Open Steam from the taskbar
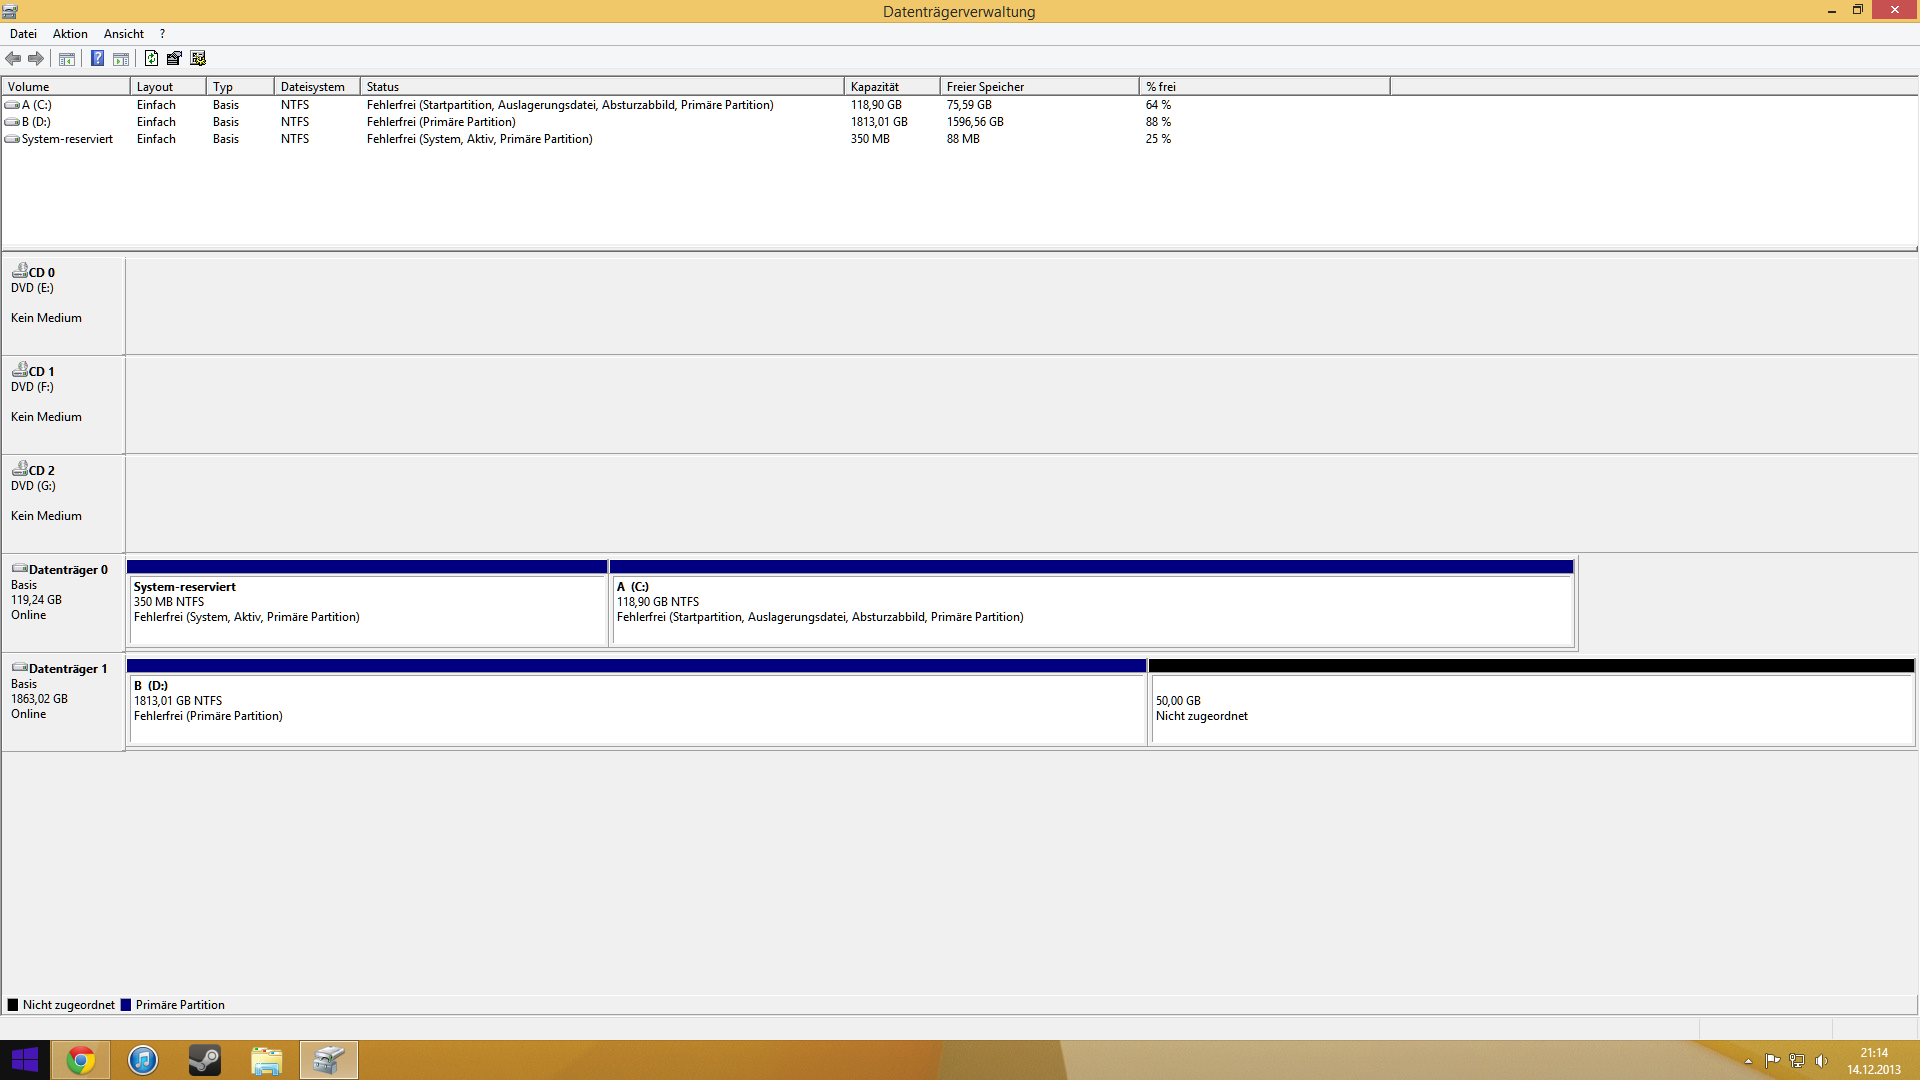This screenshot has width=1920, height=1080. (x=205, y=1060)
